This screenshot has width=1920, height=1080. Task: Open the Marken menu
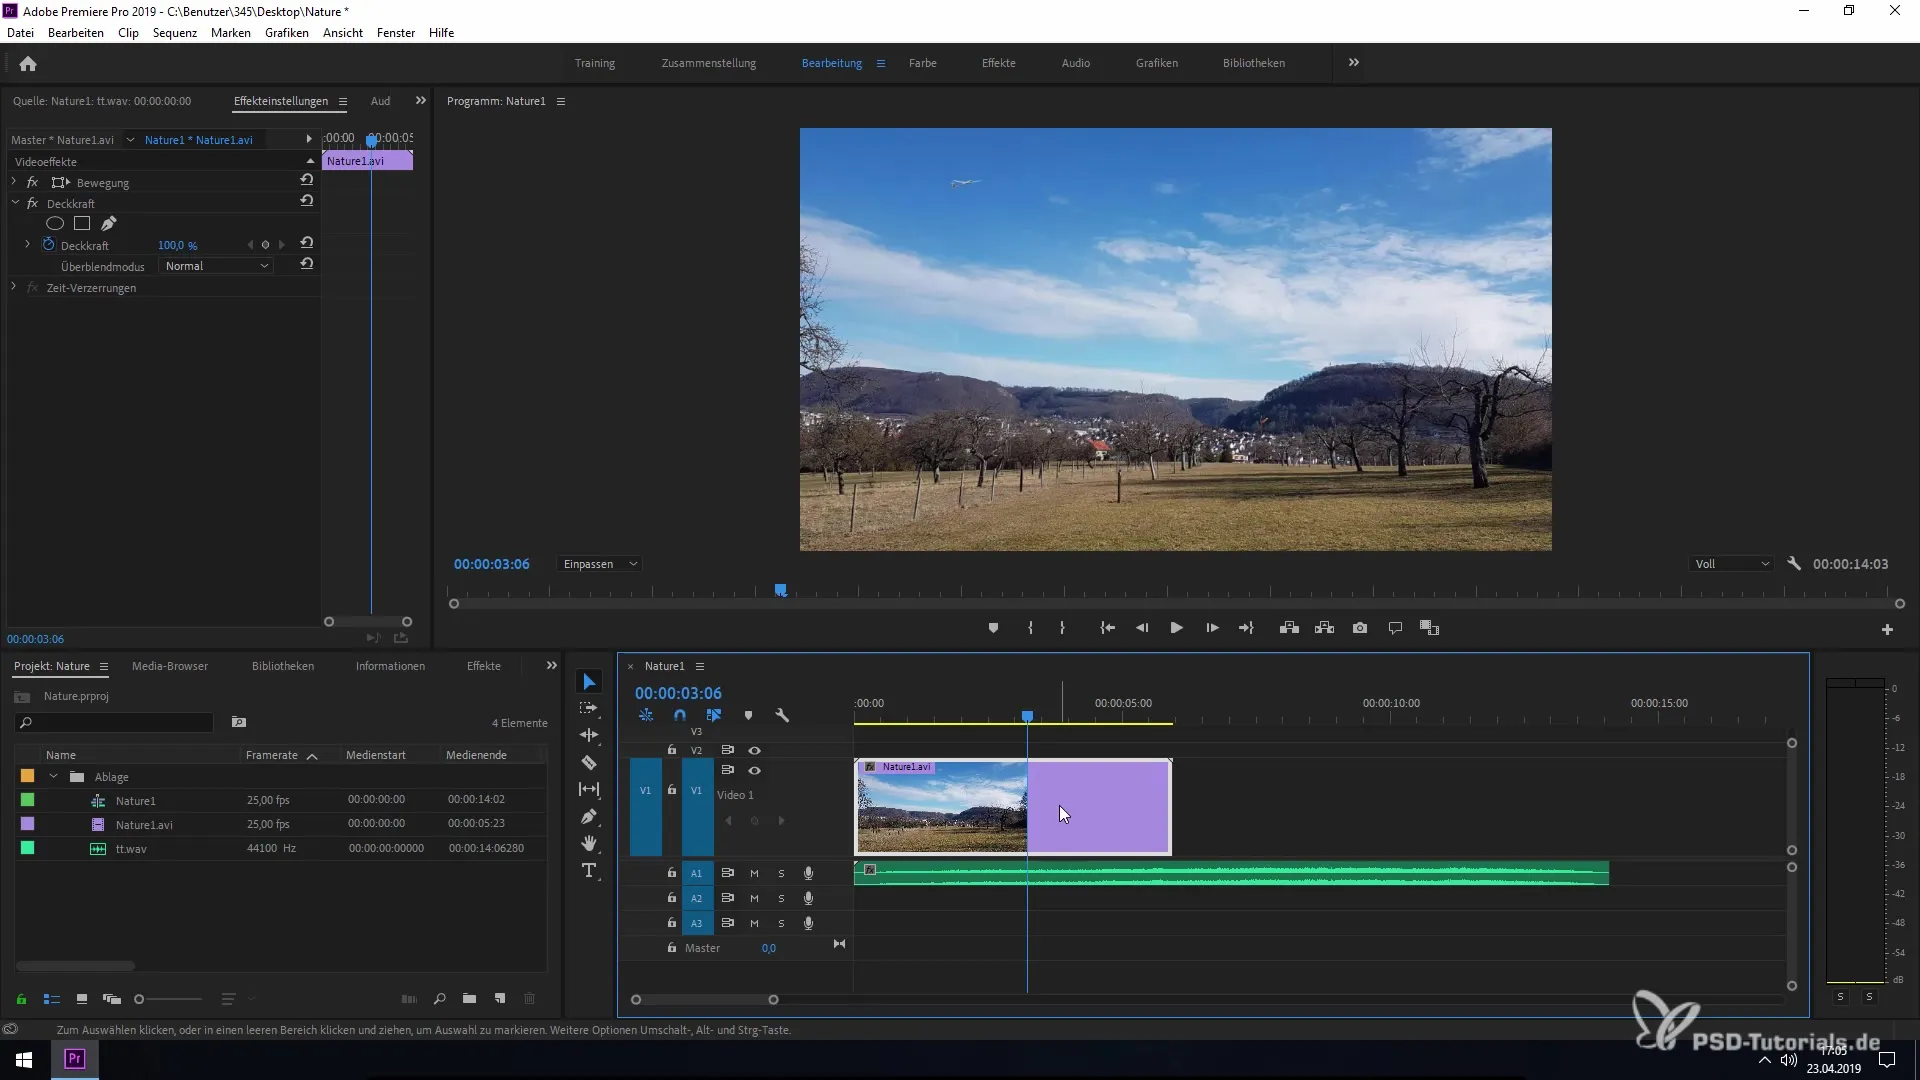(231, 33)
